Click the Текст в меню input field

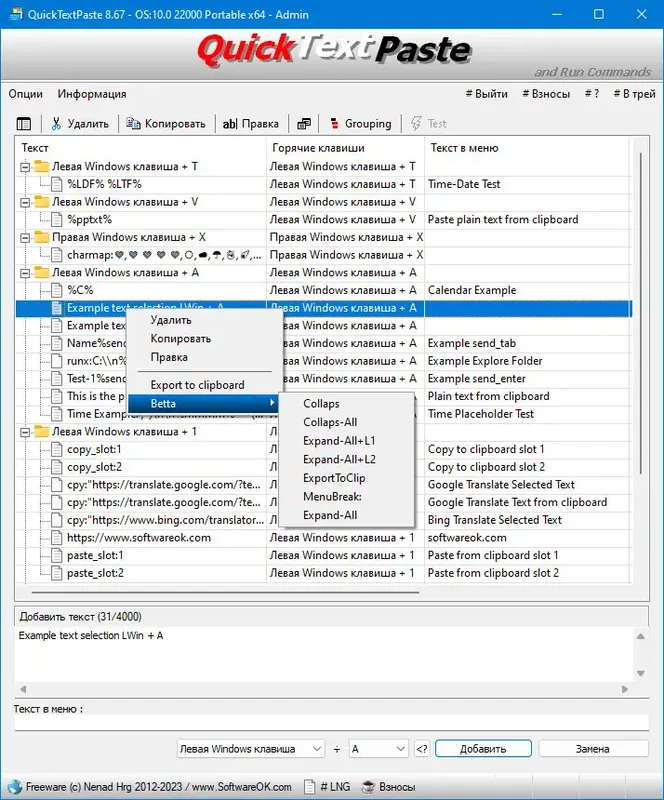click(x=332, y=722)
